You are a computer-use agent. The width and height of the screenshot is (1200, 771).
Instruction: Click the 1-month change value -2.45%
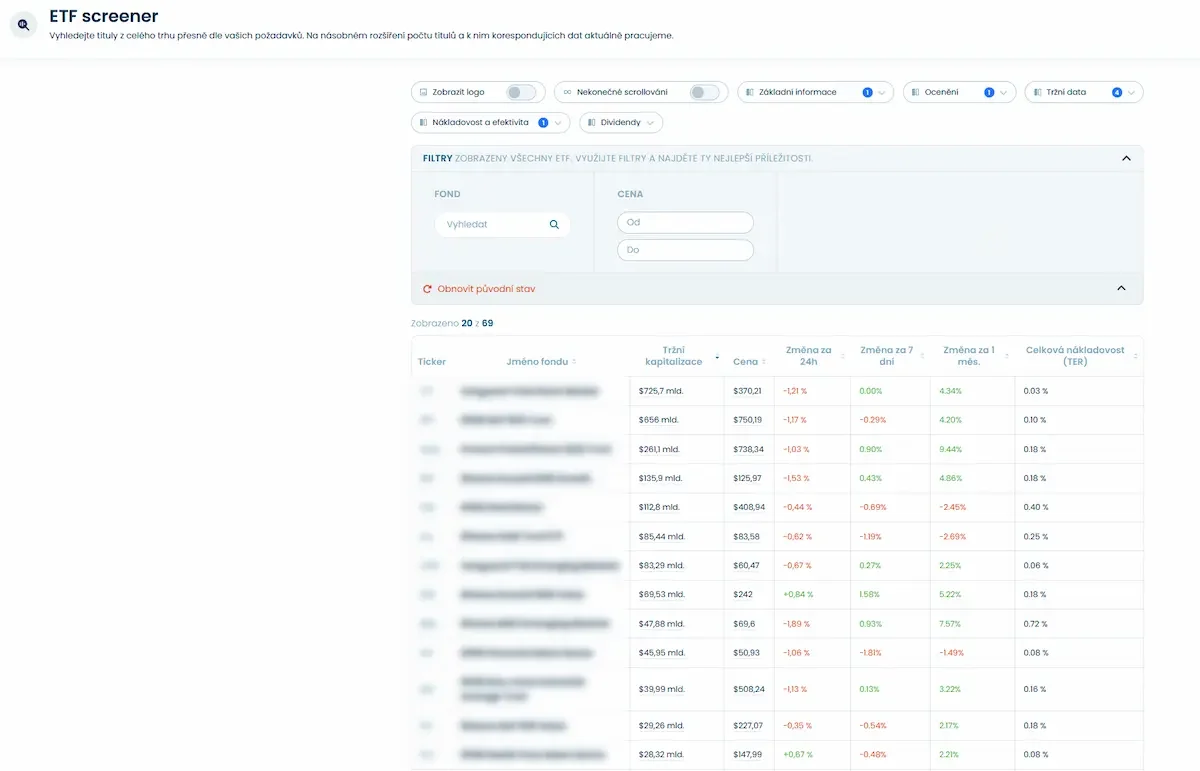coord(952,507)
